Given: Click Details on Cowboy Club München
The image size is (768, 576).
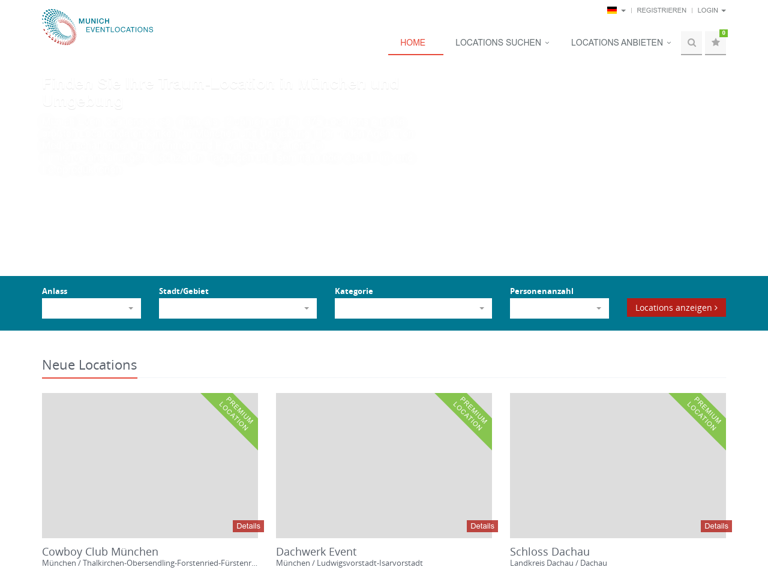Looking at the screenshot, I should coord(248,526).
